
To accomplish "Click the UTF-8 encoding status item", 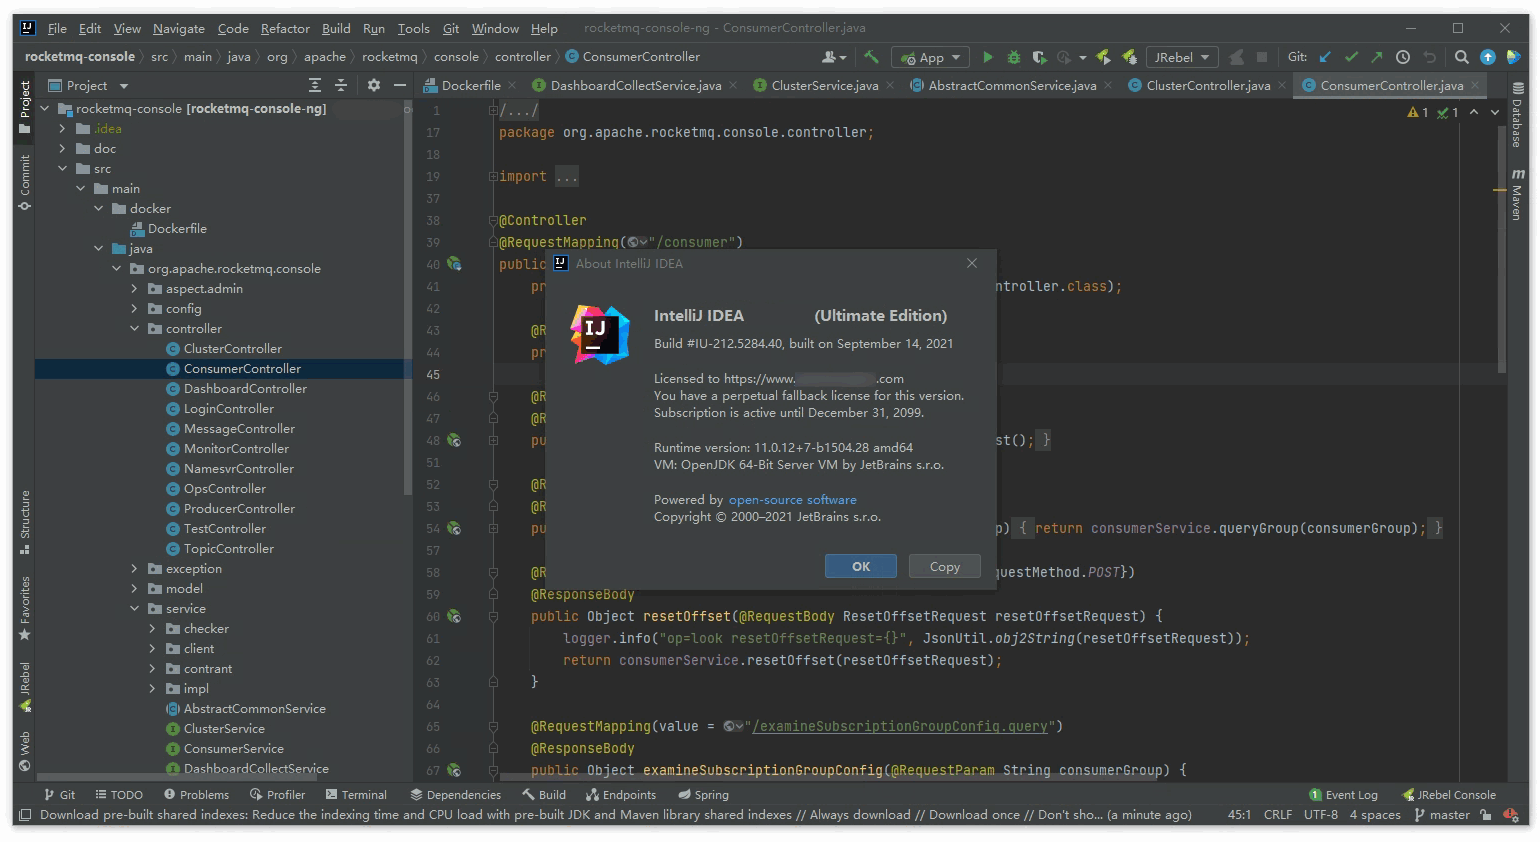I will point(1321,815).
